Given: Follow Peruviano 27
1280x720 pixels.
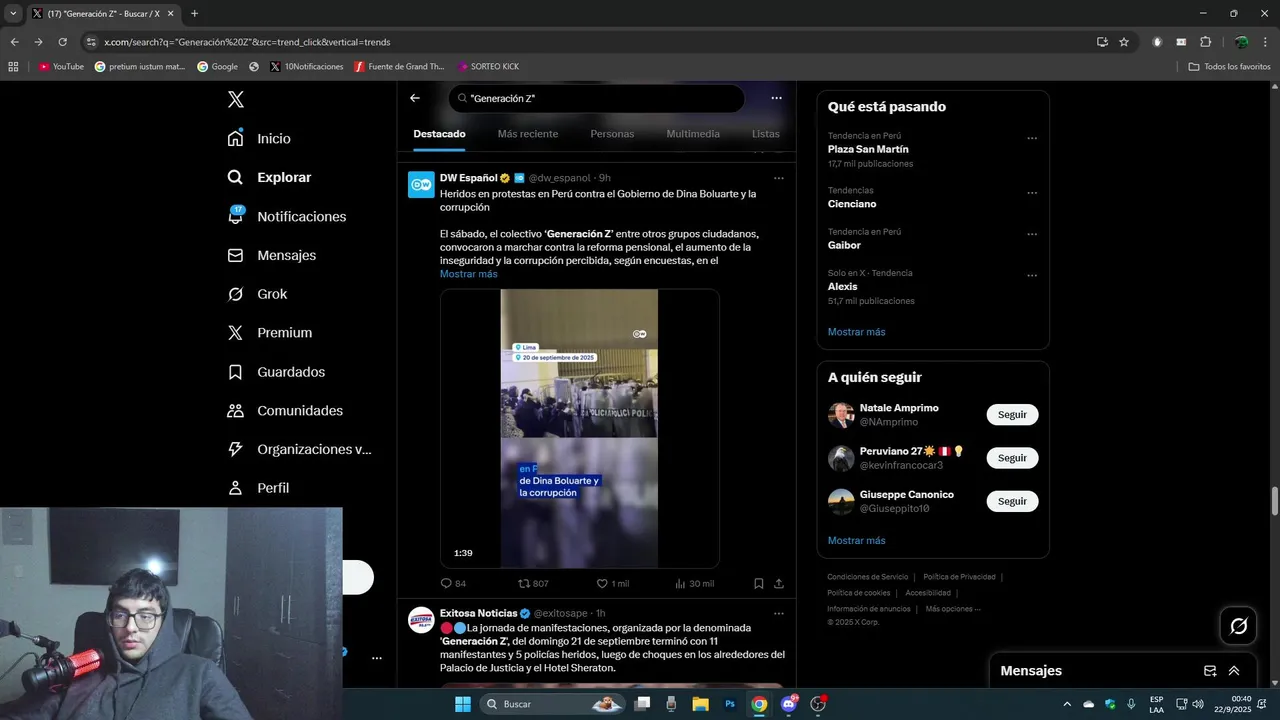Looking at the screenshot, I should tap(1012, 458).
